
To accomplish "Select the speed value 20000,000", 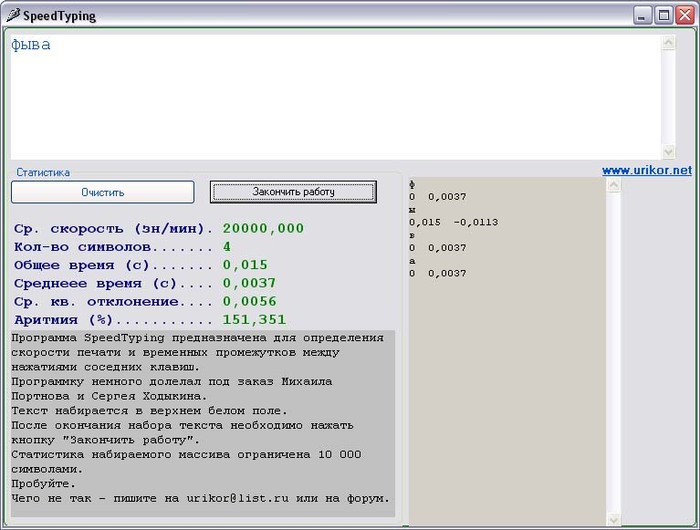I will (263, 228).
